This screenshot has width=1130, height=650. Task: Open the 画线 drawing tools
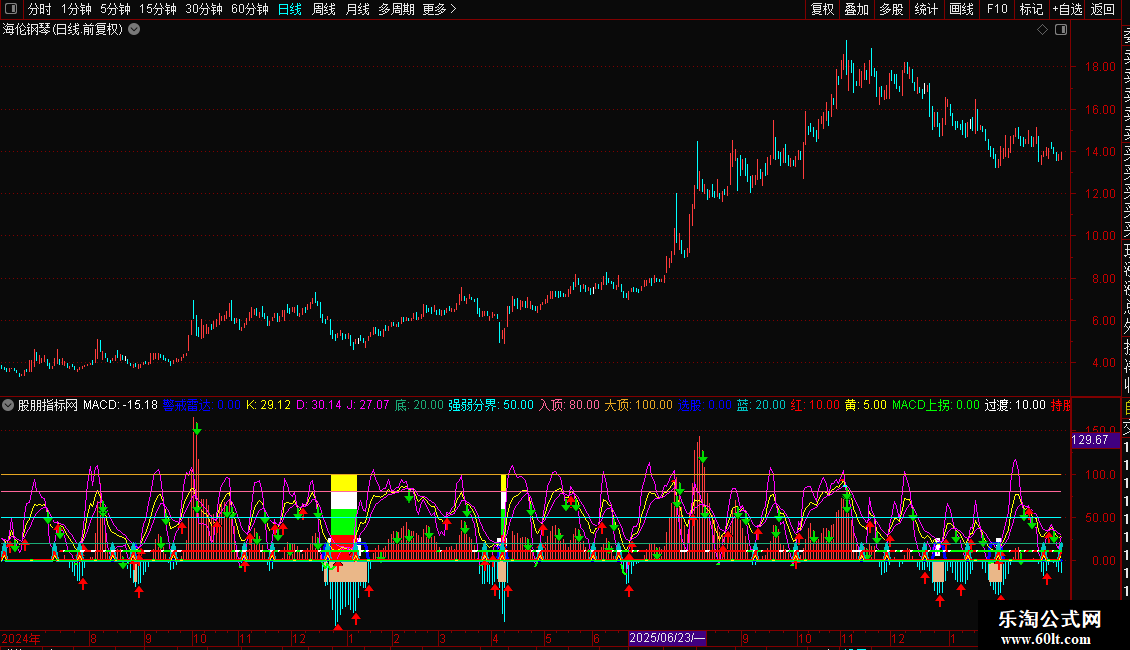tap(961, 9)
